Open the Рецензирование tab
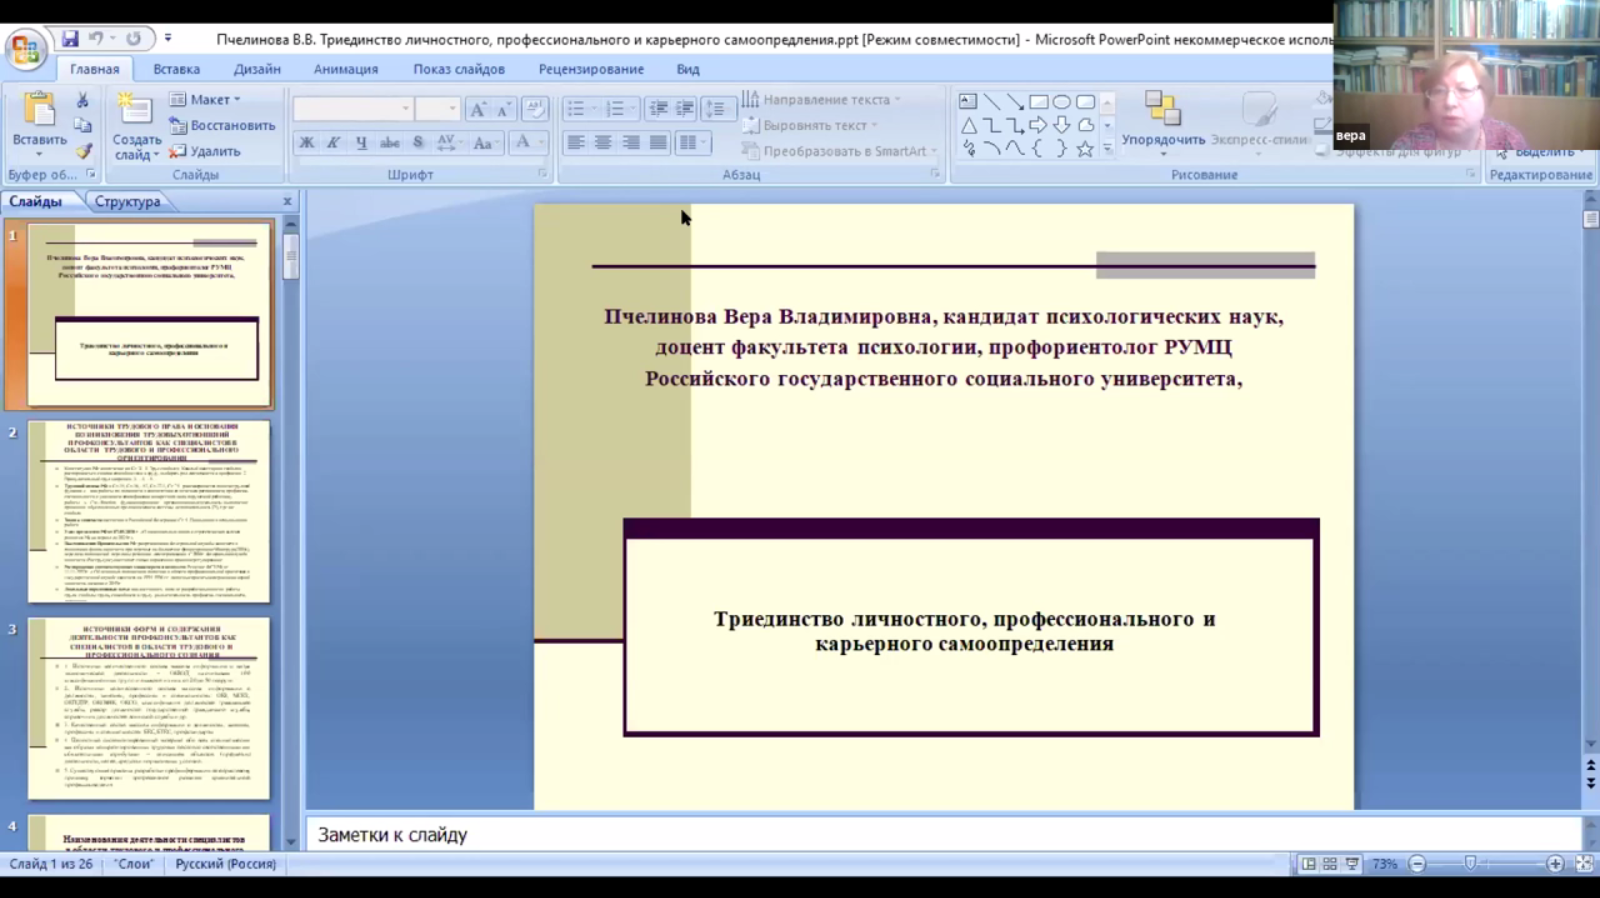Image resolution: width=1600 pixels, height=898 pixels. [x=591, y=69]
